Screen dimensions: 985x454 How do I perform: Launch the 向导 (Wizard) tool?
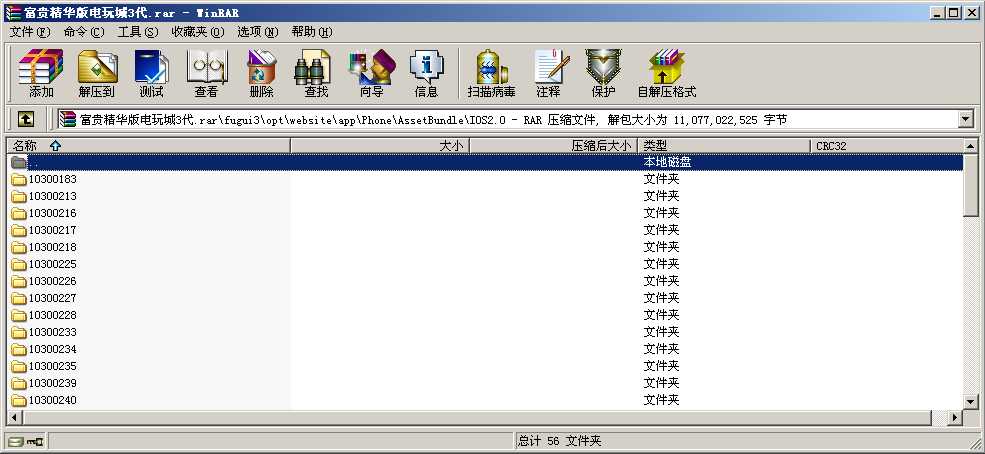pyautogui.click(x=371, y=73)
